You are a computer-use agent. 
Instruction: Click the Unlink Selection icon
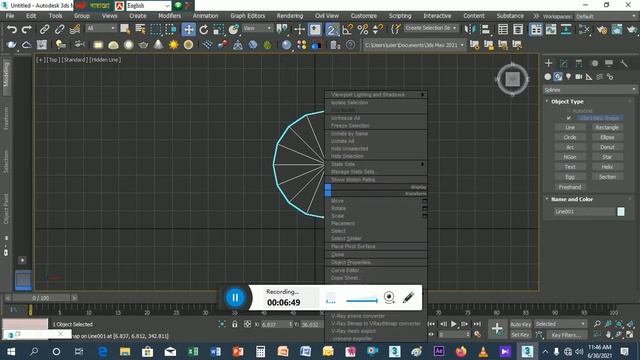tap(59, 29)
